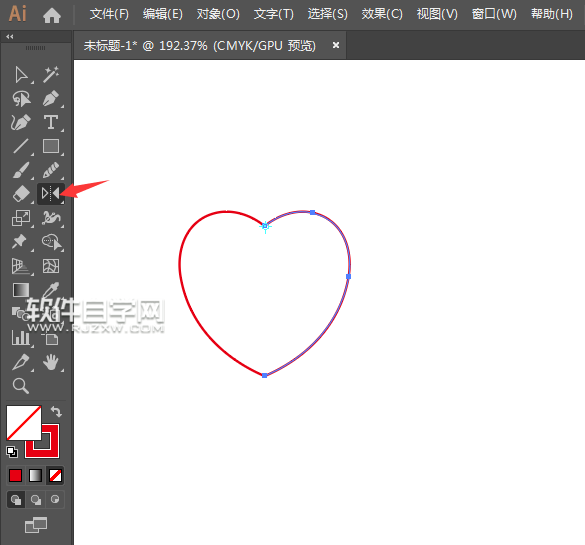The width and height of the screenshot is (585, 545).
Task: Set paint mode to None
Action: (x=56, y=476)
